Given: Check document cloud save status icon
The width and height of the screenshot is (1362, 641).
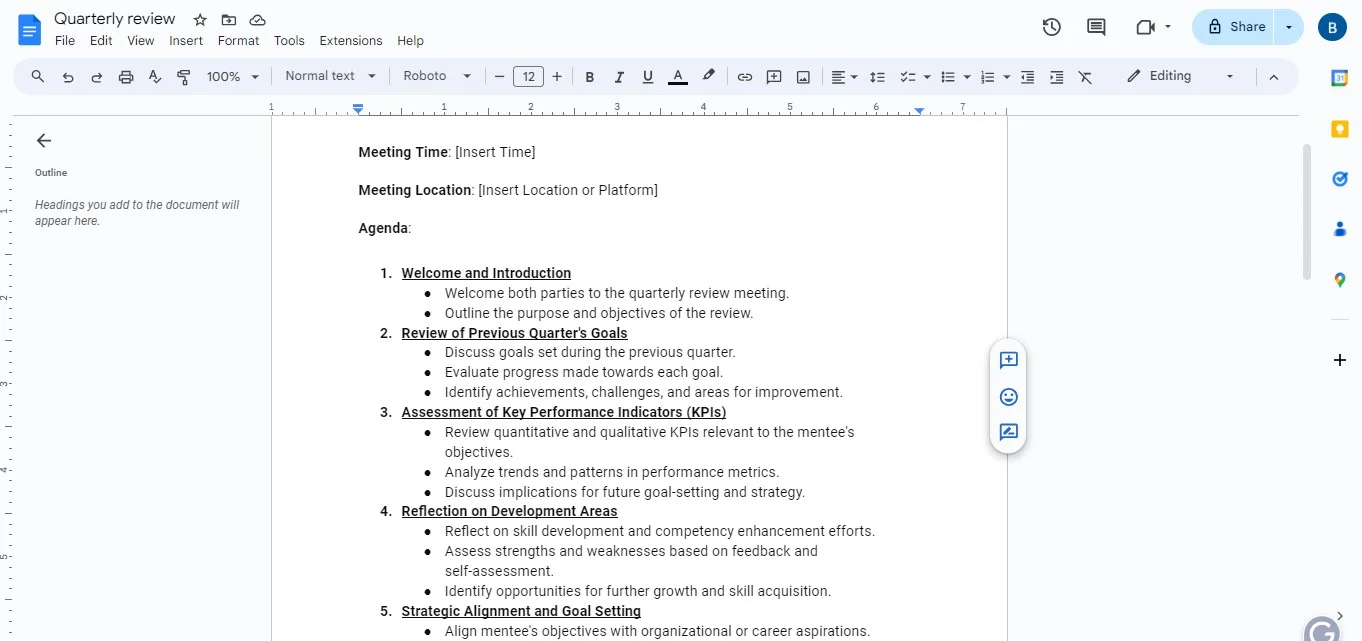Looking at the screenshot, I should click(258, 20).
